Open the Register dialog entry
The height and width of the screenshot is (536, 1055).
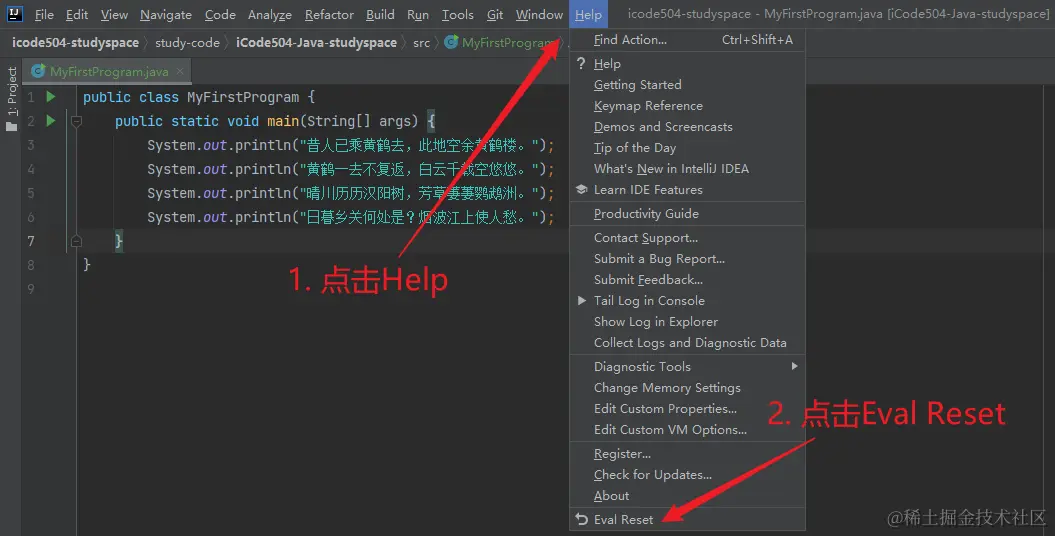pyautogui.click(x=688, y=454)
